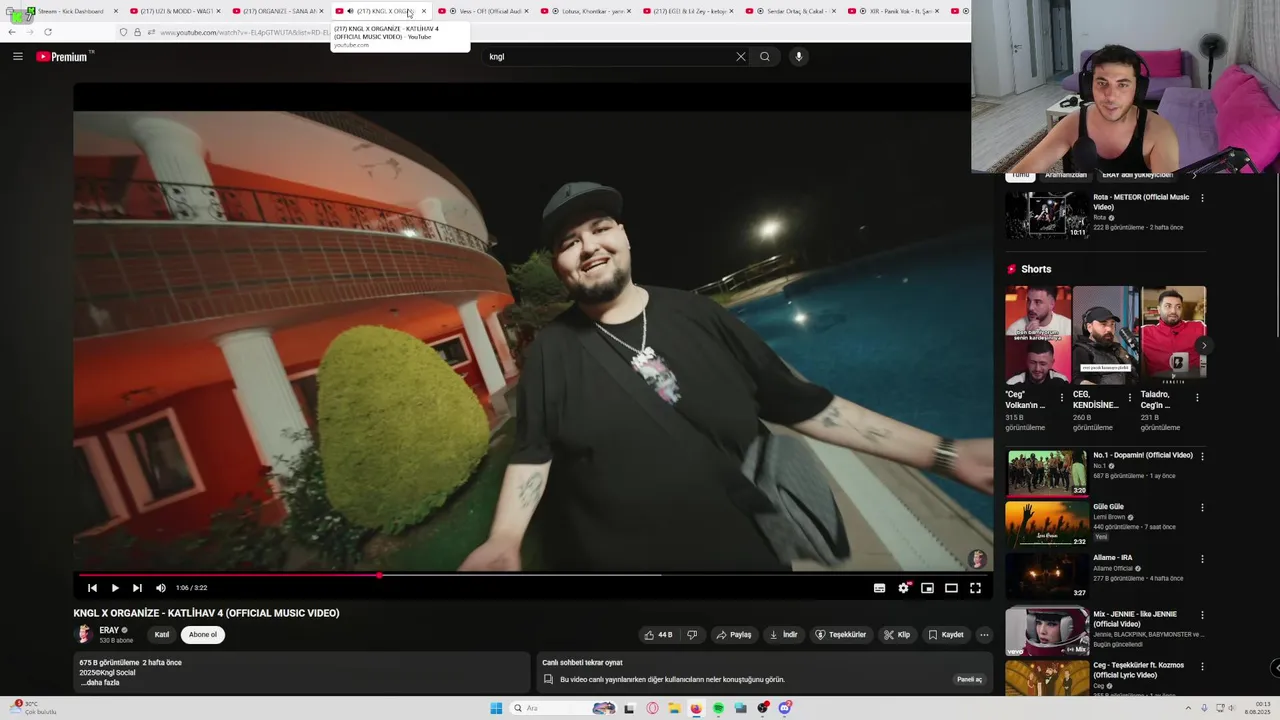Image resolution: width=1280 pixels, height=720 pixels.
Task: Switch to the Lotusx, Khontkar tab
Action: 588,11
